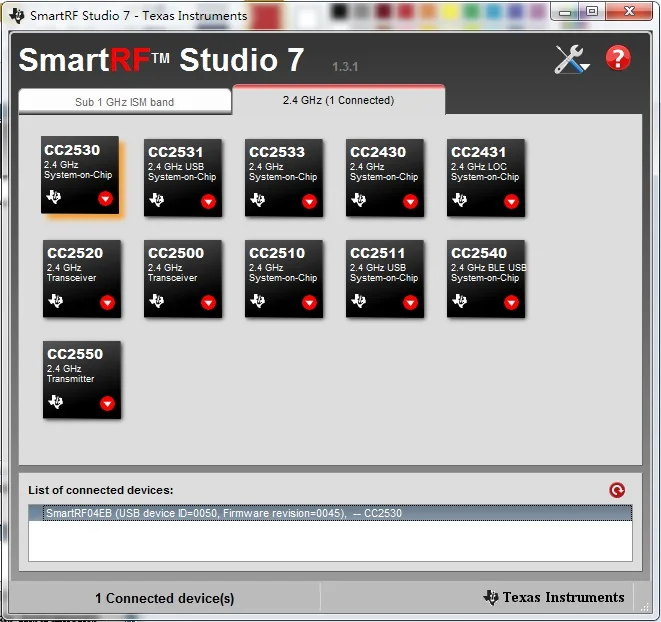
Task: Open the red dropdown arrow on CC2431
Action: pos(511,202)
